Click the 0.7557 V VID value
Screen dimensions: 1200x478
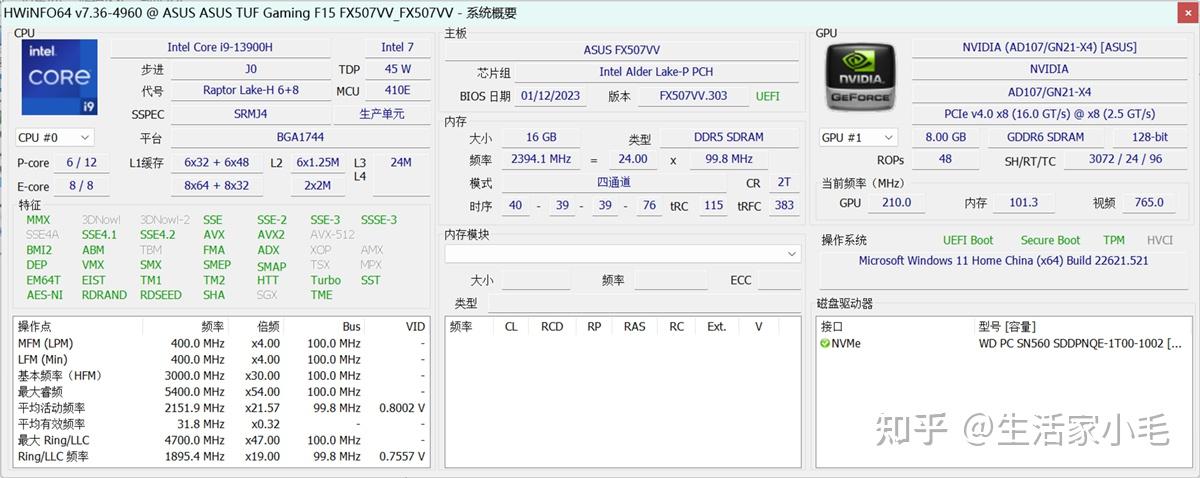click(402, 456)
